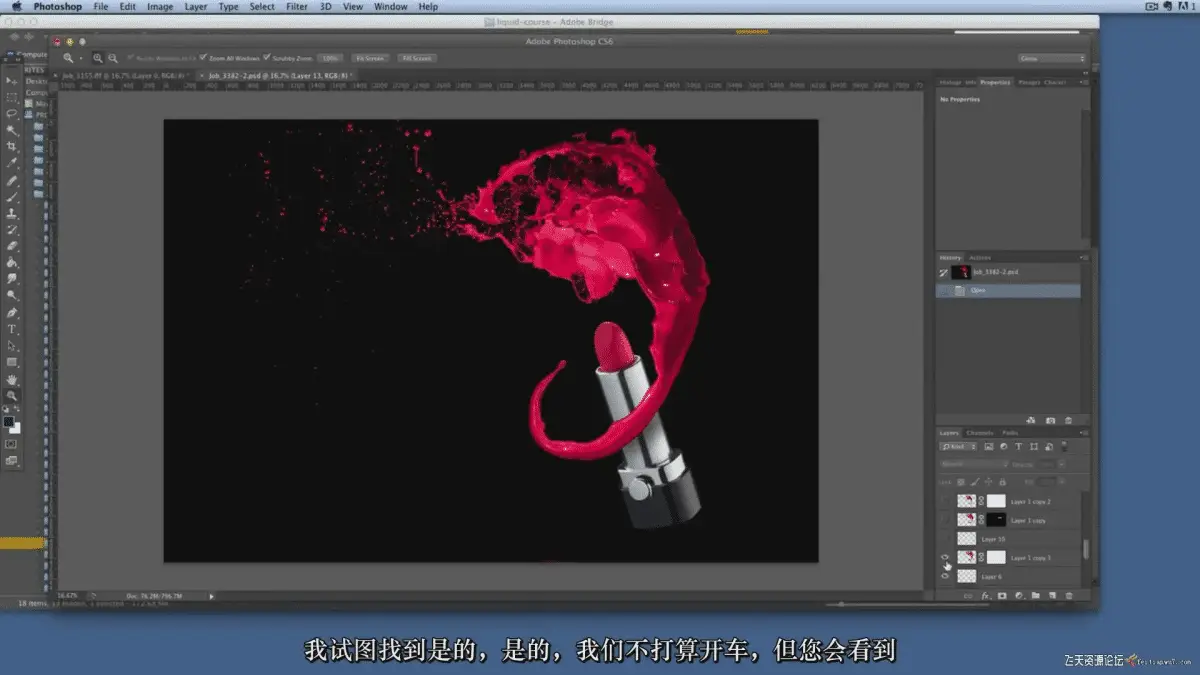
Task: Select the Crop tool
Action: (x=12, y=146)
